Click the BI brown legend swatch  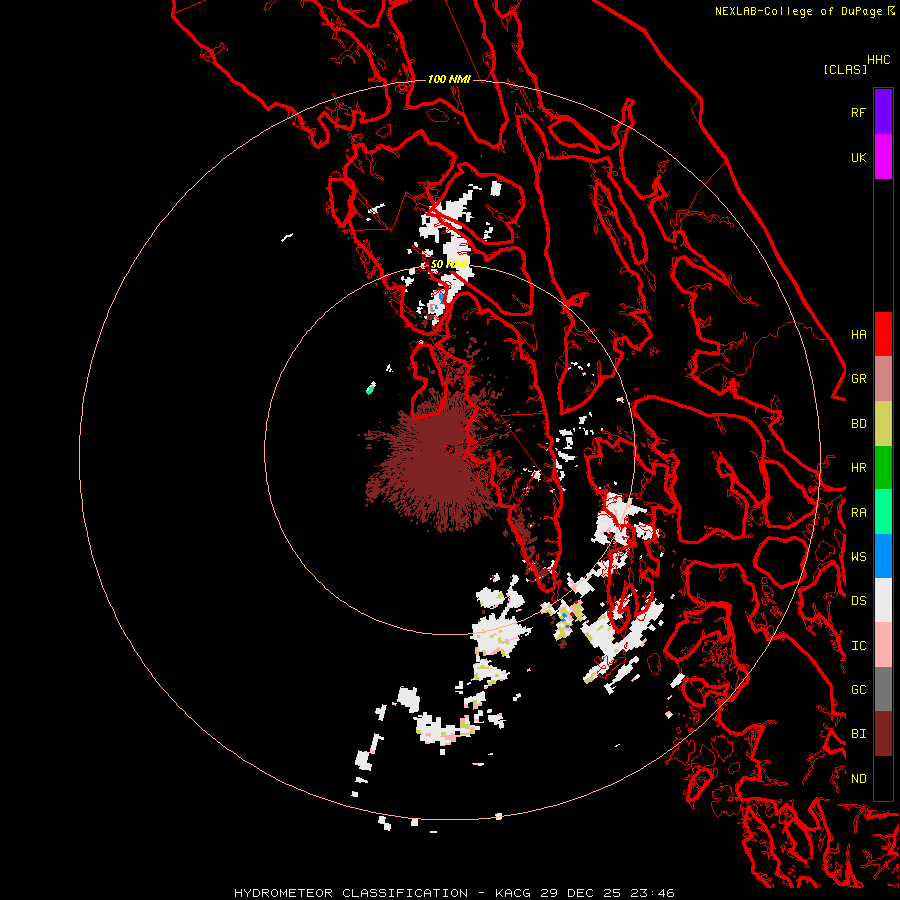point(883,734)
